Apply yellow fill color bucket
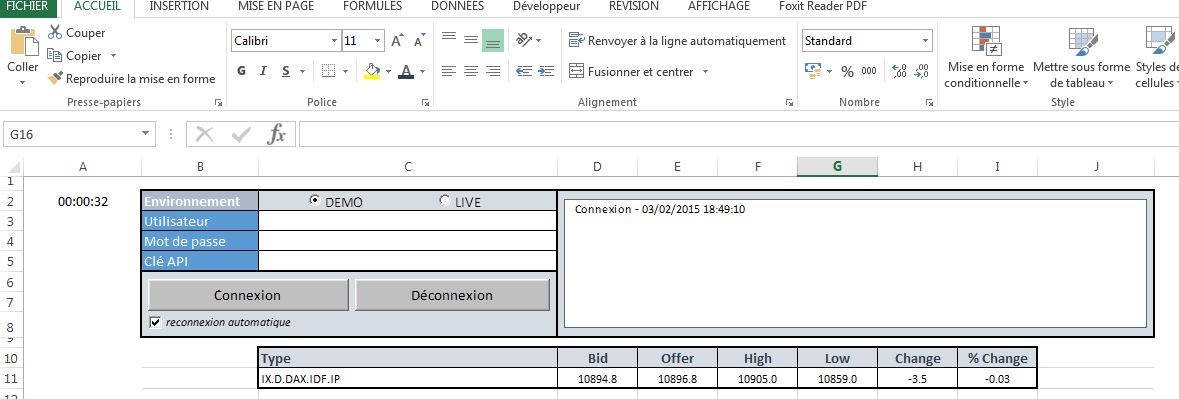The width and height of the screenshot is (1179, 399). 371,71
